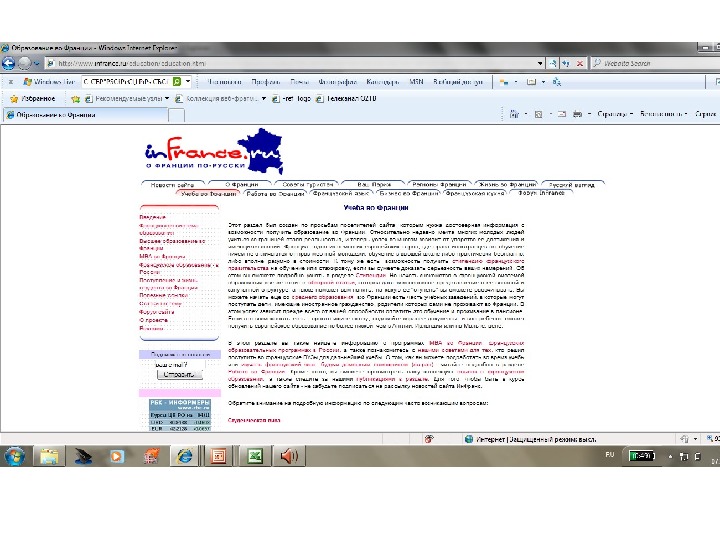Image resolution: width=720 pixels, height=540 pixels.
Task: Click the address bar with infrance.ru URL
Action: pos(292,63)
